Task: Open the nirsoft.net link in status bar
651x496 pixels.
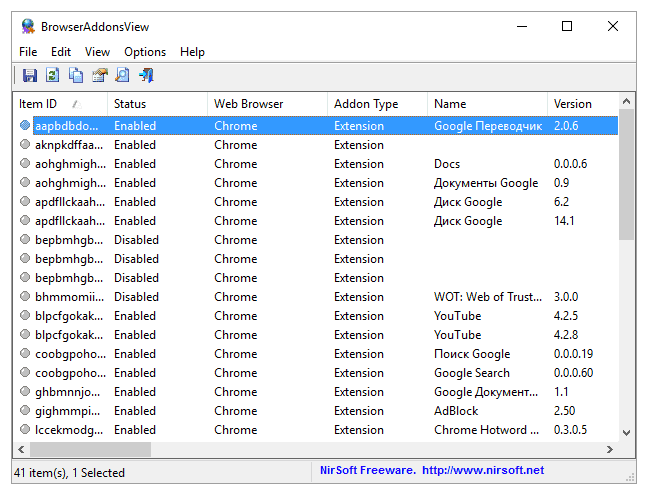Action: pyautogui.click(x=482, y=470)
